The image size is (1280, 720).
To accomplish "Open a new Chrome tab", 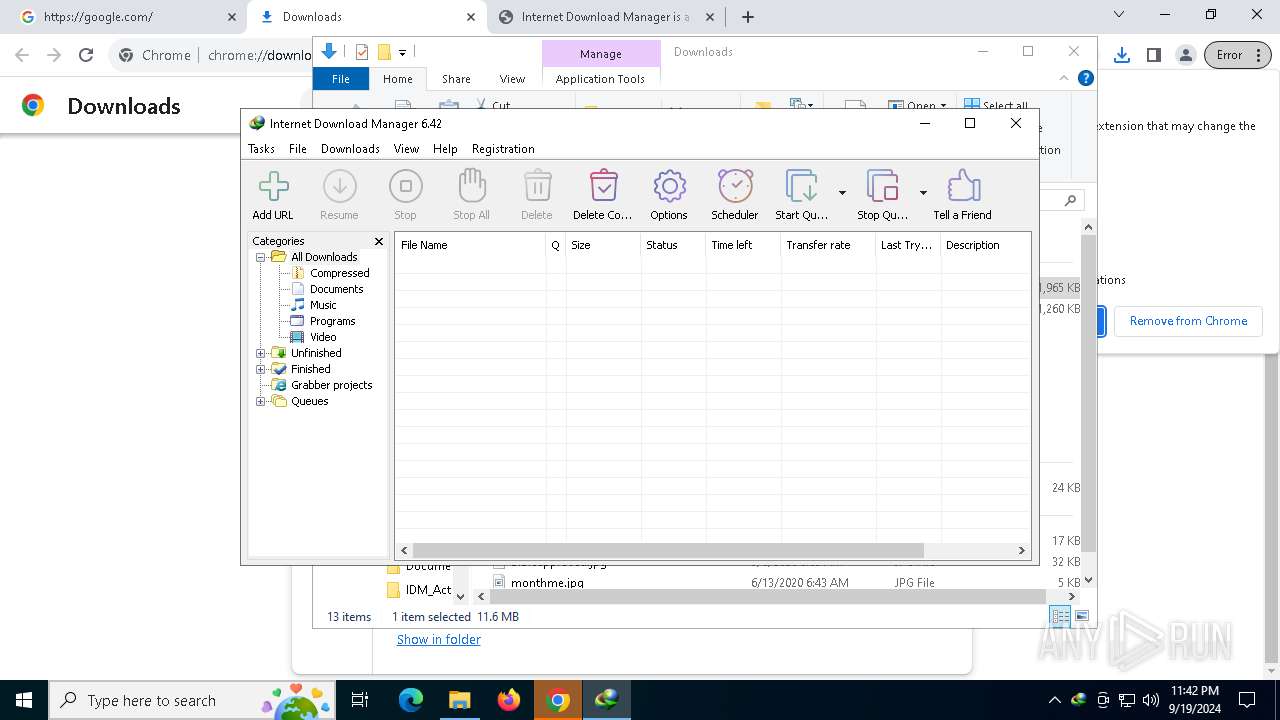I will point(748,17).
